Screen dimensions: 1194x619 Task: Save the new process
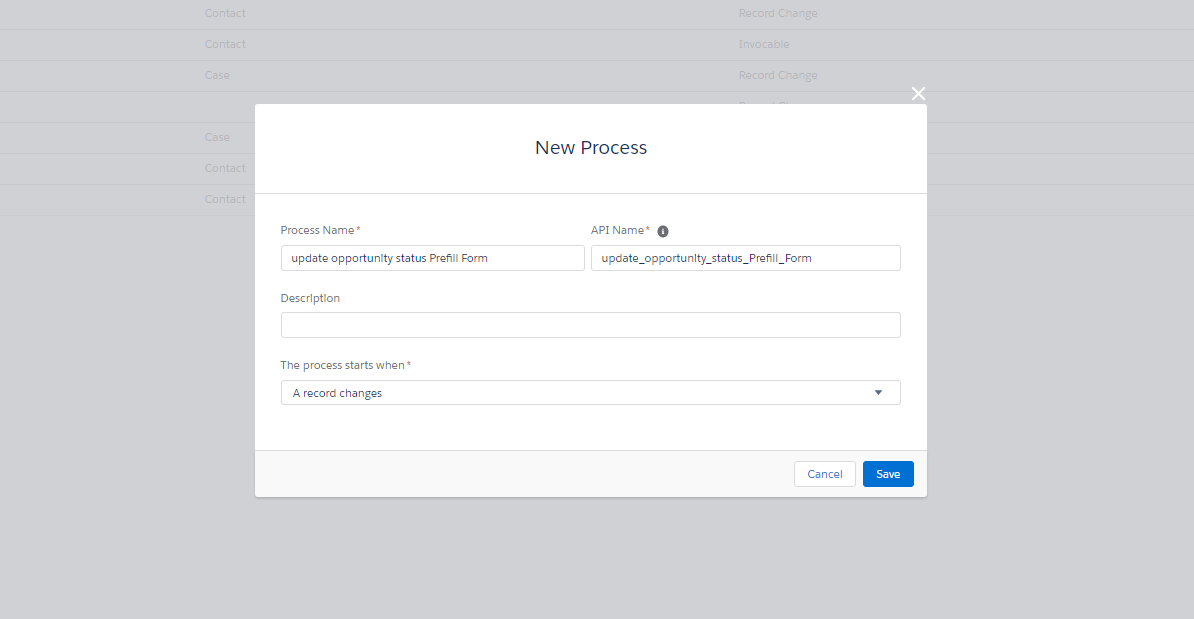(x=888, y=473)
